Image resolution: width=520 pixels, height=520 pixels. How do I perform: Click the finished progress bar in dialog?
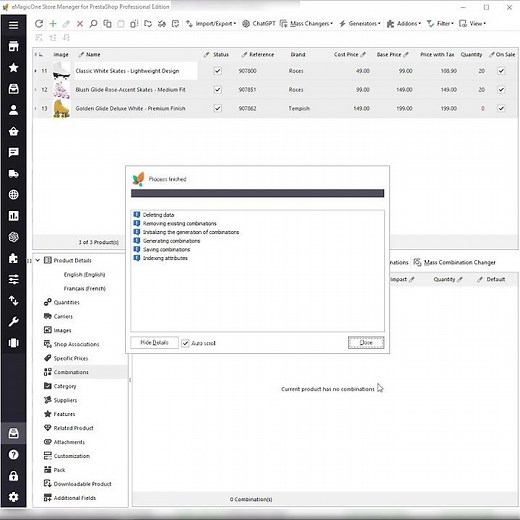pos(257,193)
